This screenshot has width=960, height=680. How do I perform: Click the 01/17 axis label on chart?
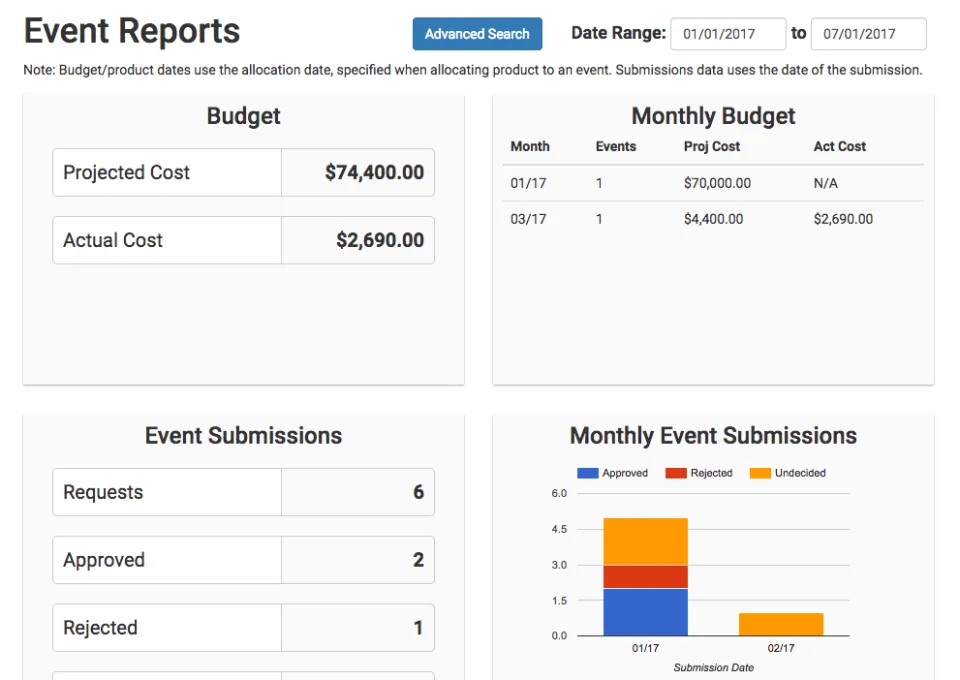645,648
